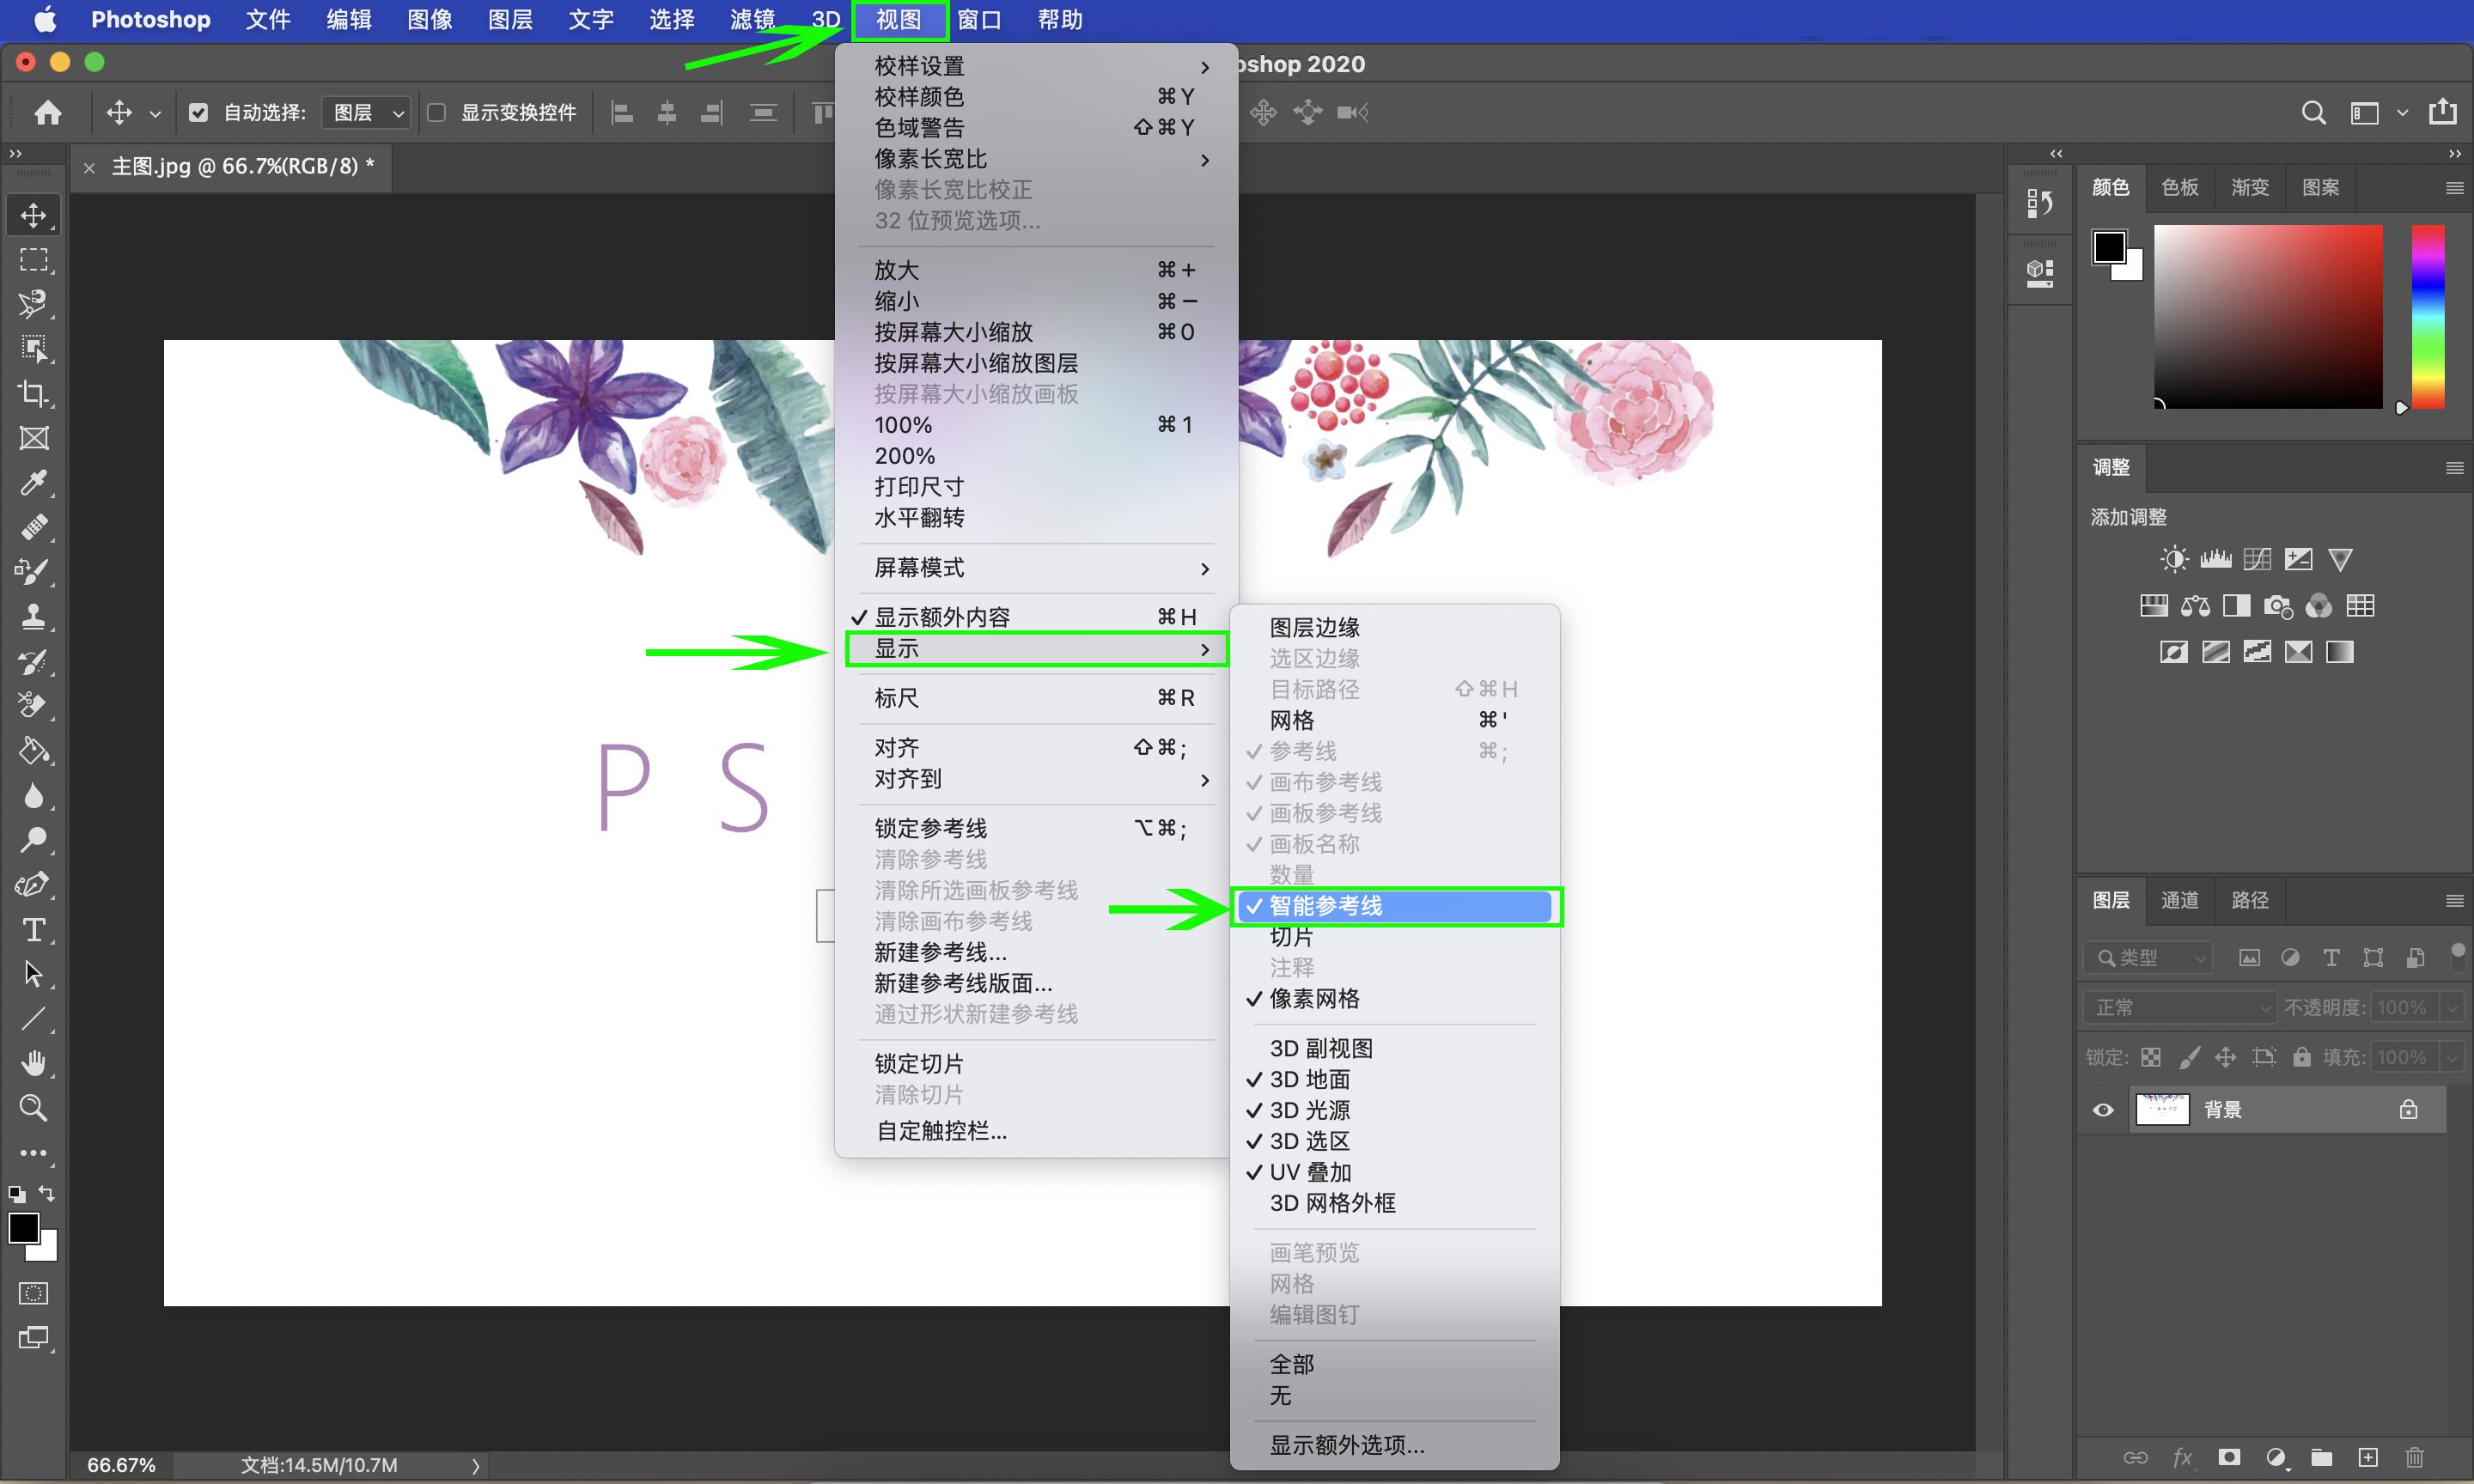Viewport: 2474px width, 1484px height.
Task: Click 自定触控栏... entry
Action: pyautogui.click(x=1036, y=1131)
